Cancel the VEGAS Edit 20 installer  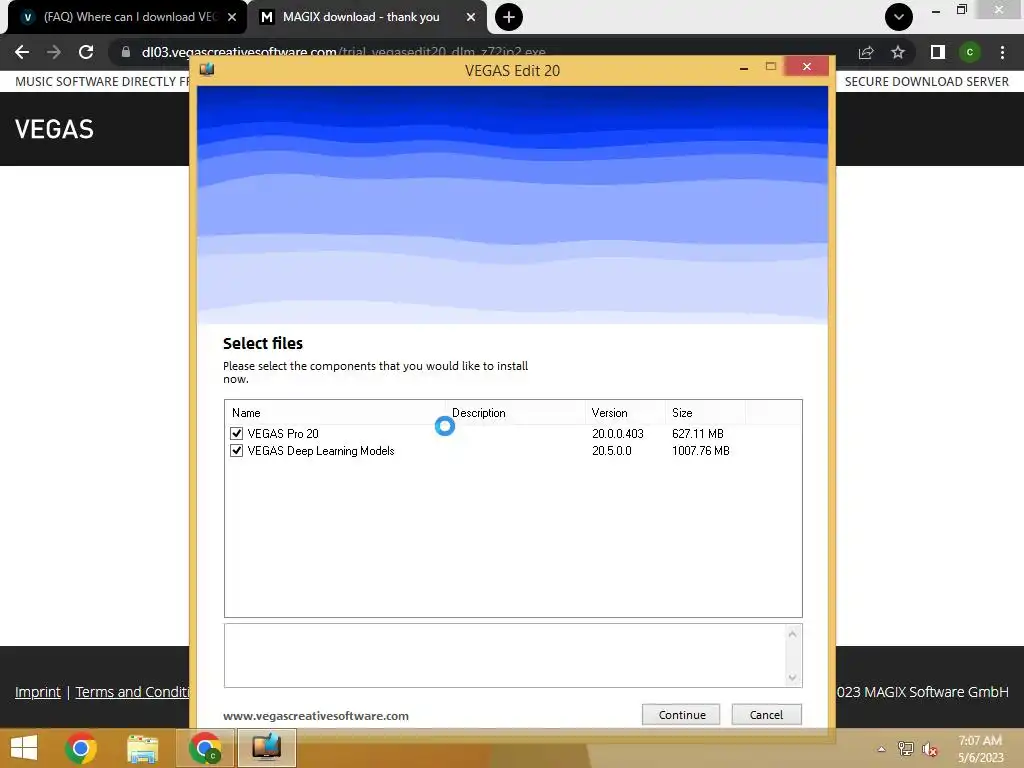[x=766, y=714]
